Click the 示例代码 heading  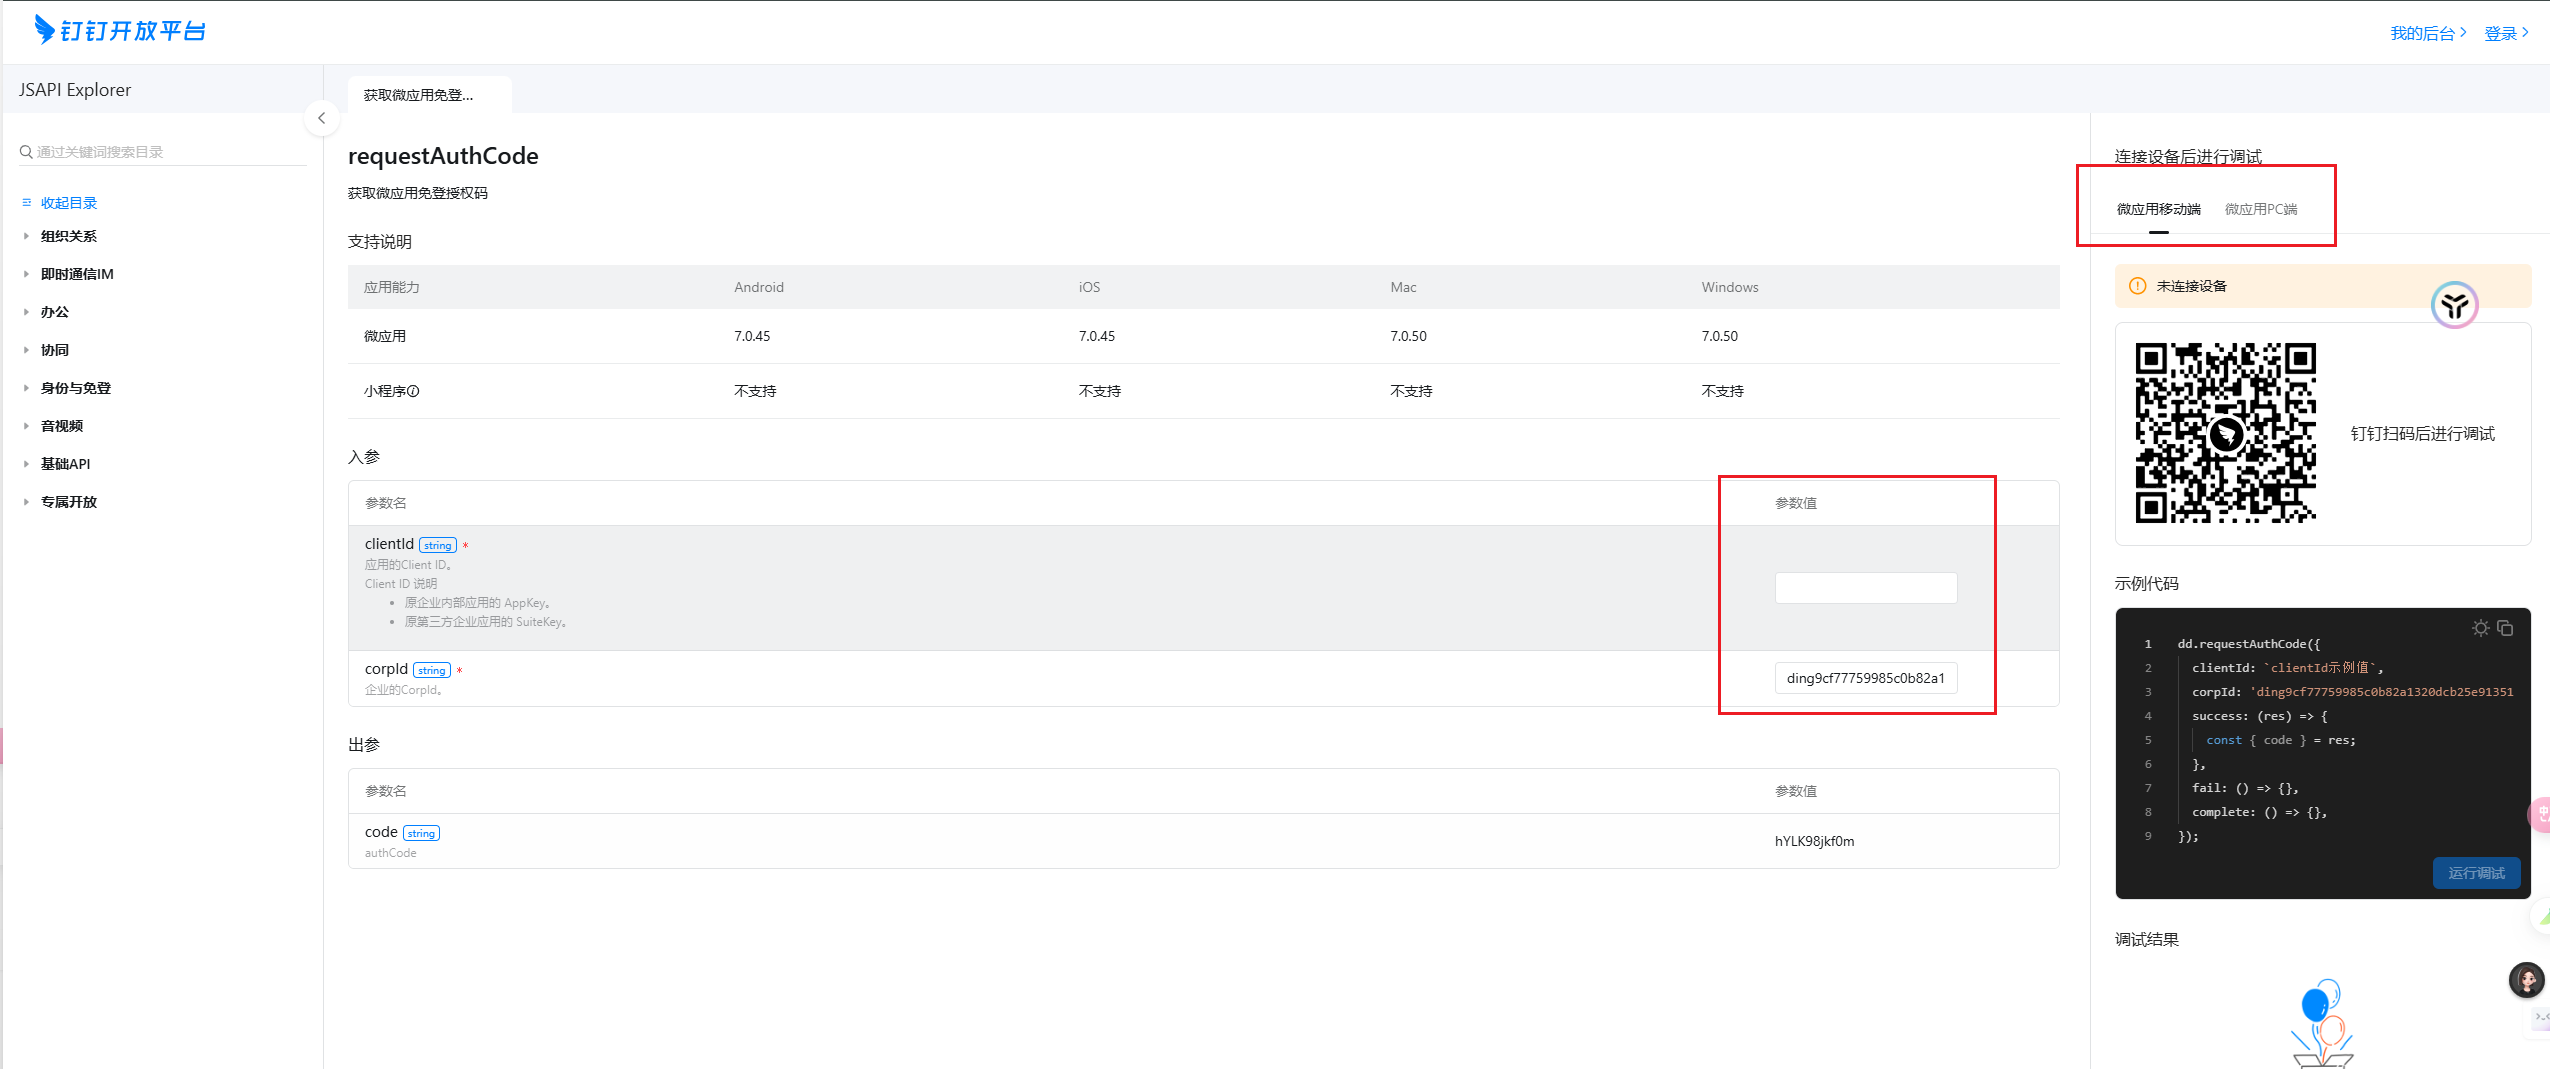2146,583
